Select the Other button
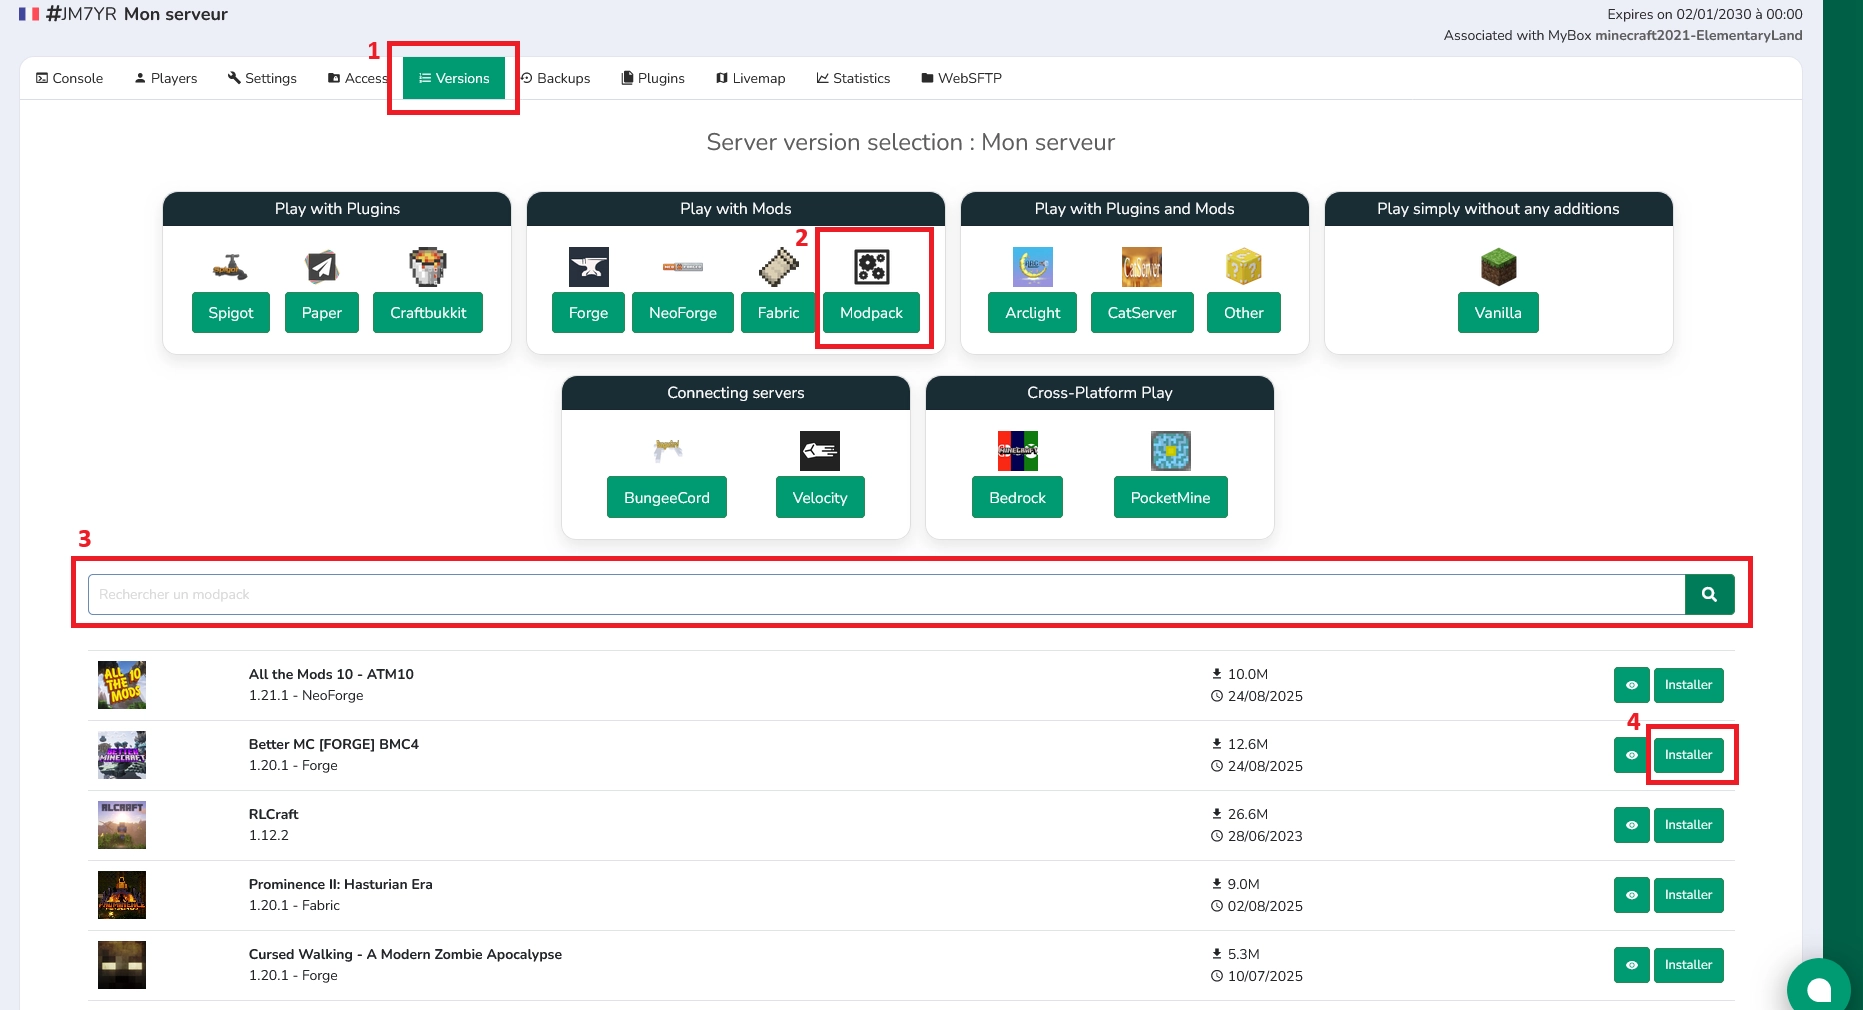This screenshot has width=1863, height=1010. (1244, 313)
